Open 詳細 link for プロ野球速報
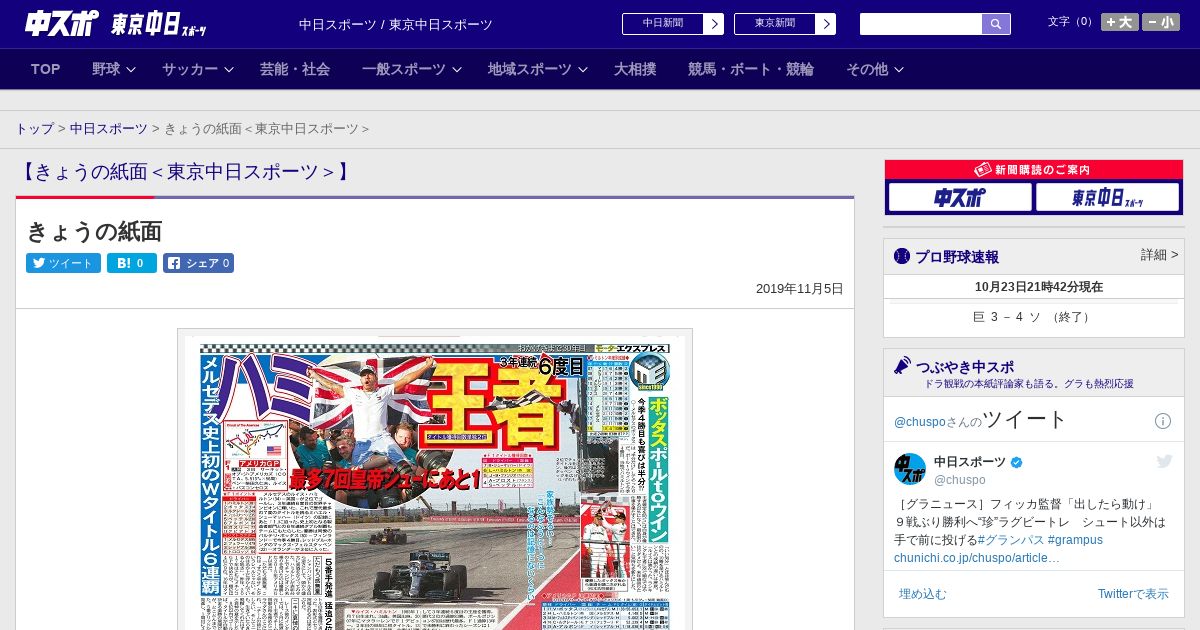This screenshot has width=1200, height=630. 1159,255
